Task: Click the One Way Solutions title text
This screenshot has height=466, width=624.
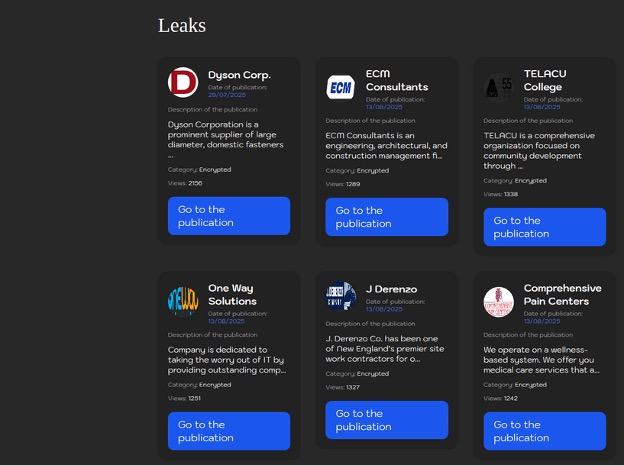Action: (232, 294)
